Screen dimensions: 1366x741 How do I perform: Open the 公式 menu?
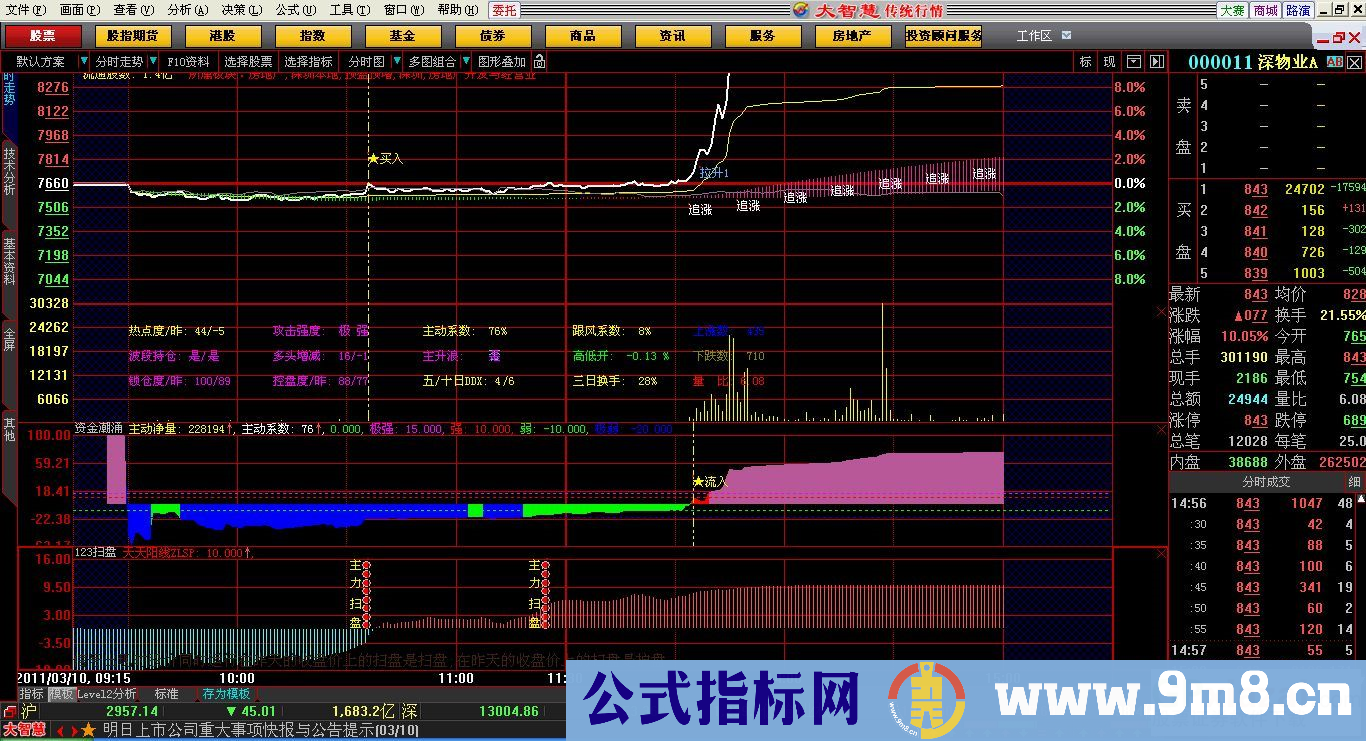pos(289,10)
